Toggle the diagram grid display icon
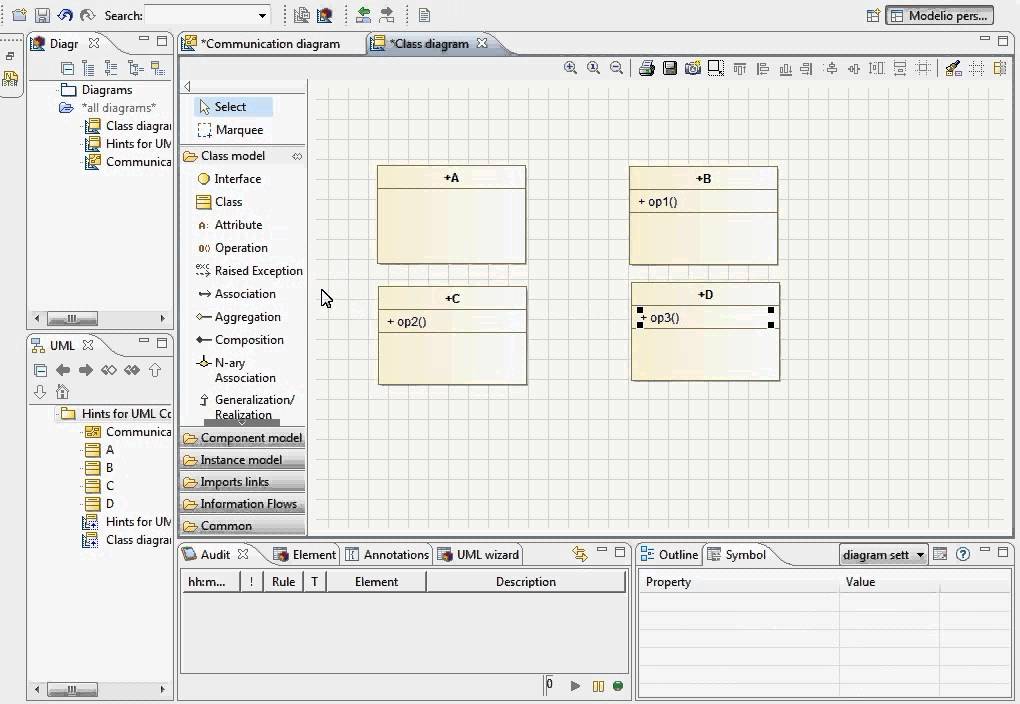 (976, 68)
